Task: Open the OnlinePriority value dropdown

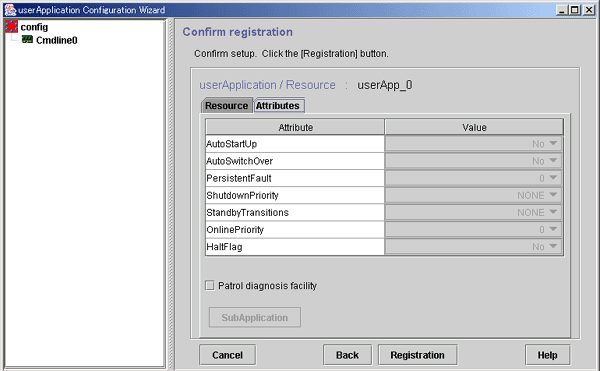Action: [x=473, y=229]
